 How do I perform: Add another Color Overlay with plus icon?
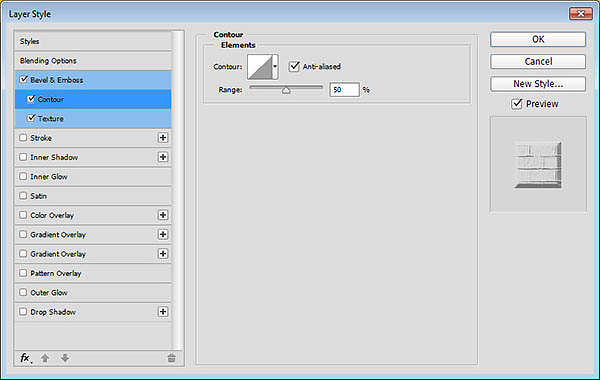click(163, 215)
